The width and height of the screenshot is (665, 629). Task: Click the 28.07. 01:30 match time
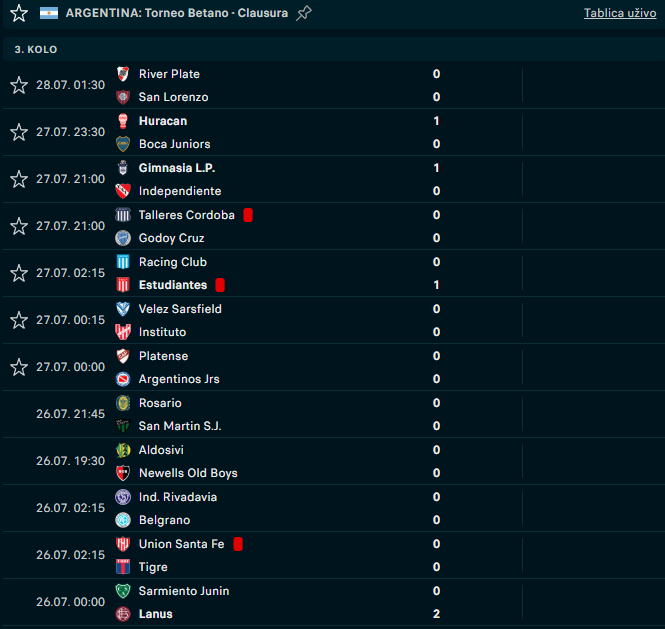(x=70, y=85)
